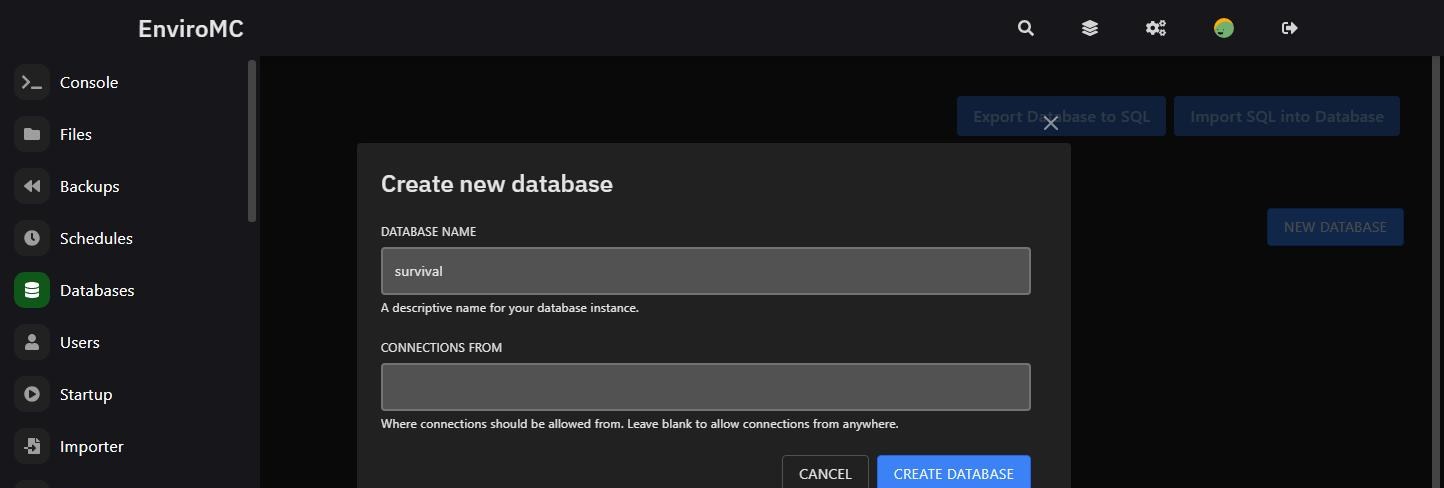Viewport: 1444px width, 488px height.
Task: Focus the Connections From input field
Action: (706, 387)
